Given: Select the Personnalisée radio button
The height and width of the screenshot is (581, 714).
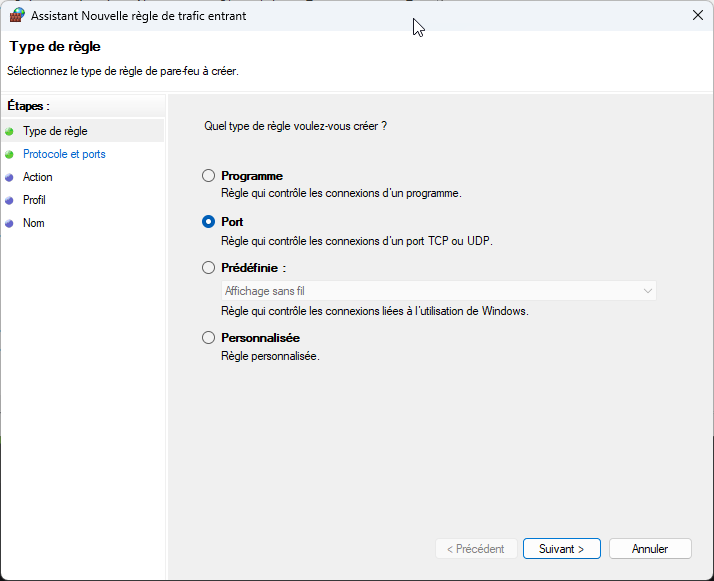Looking at the screenshot, I should point(208,338).
